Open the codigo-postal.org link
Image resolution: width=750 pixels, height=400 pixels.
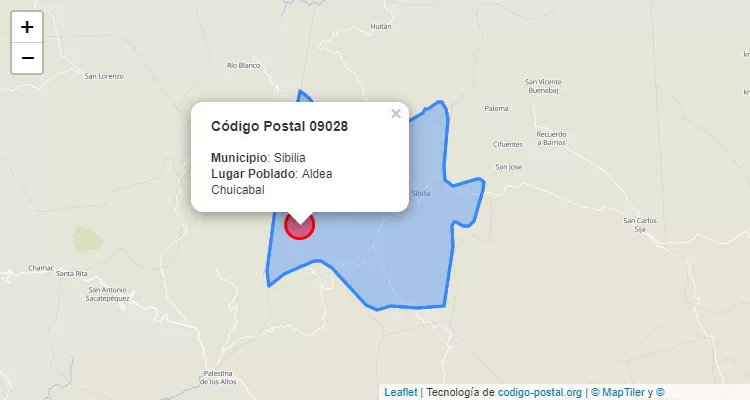tap(540, 392)
